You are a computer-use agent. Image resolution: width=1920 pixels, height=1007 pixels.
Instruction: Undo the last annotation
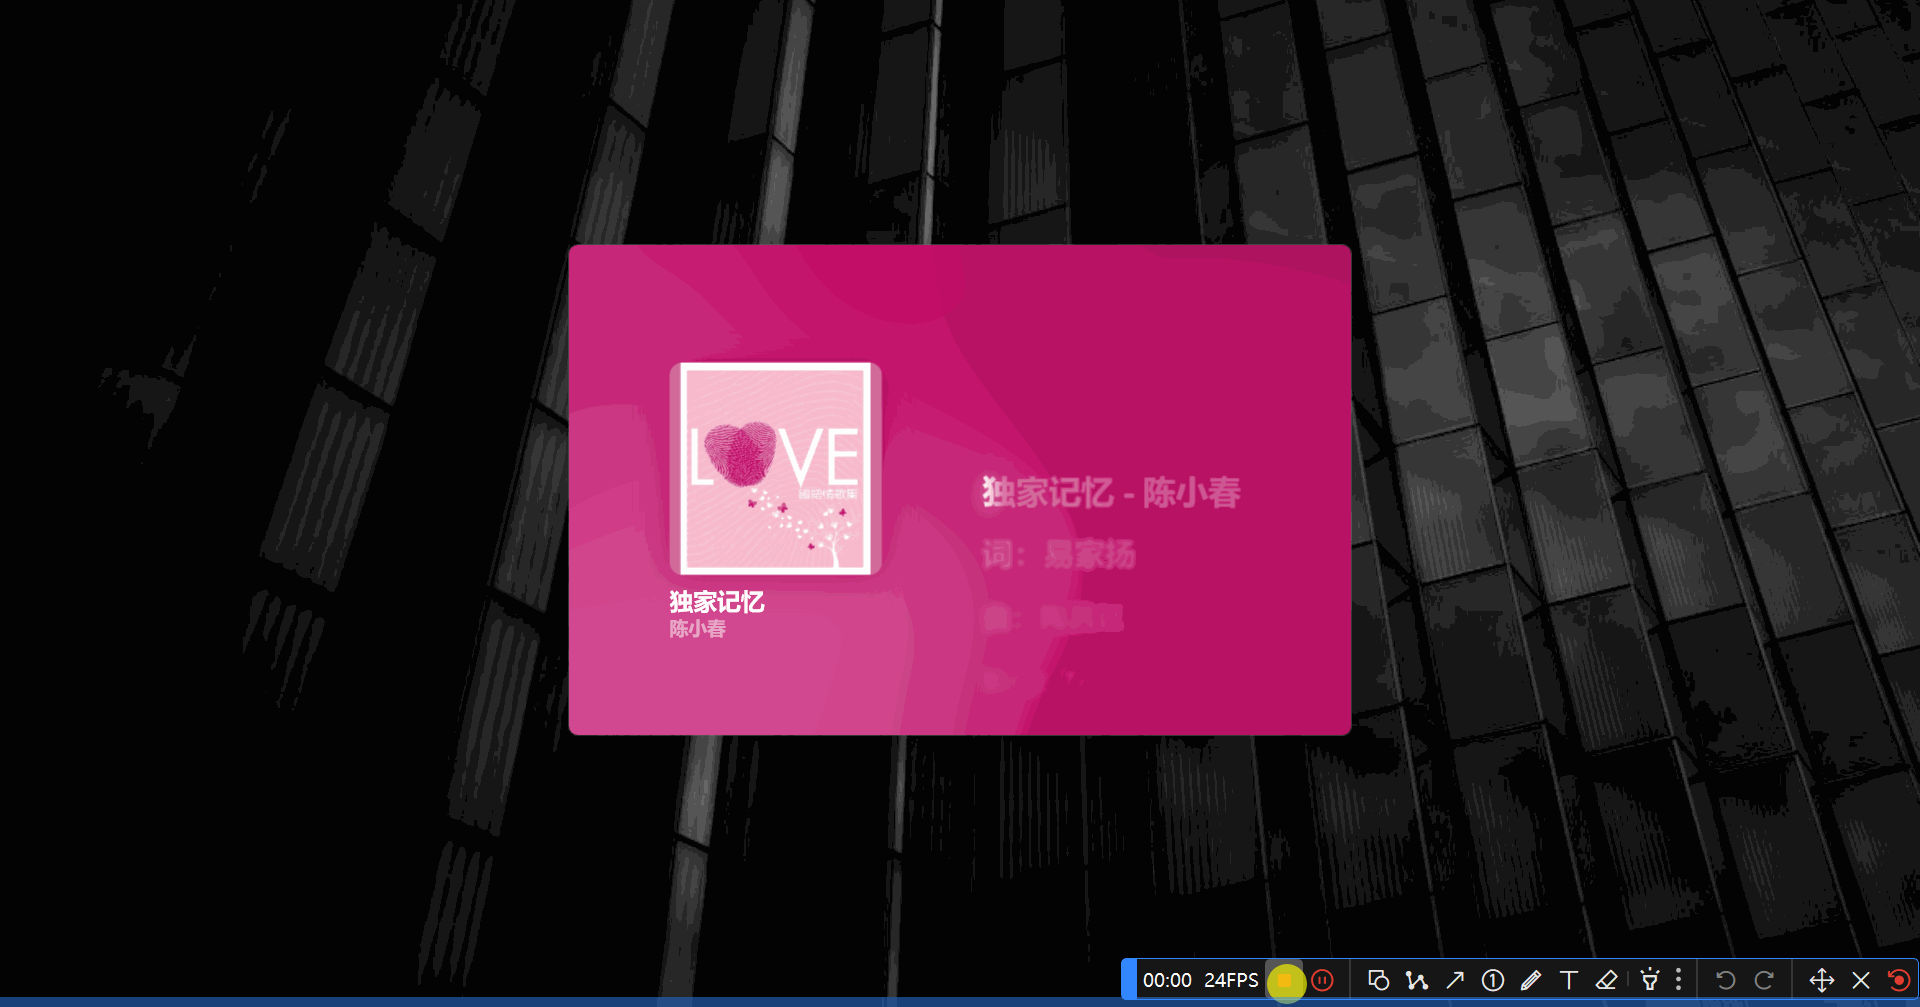(1725, 980)
